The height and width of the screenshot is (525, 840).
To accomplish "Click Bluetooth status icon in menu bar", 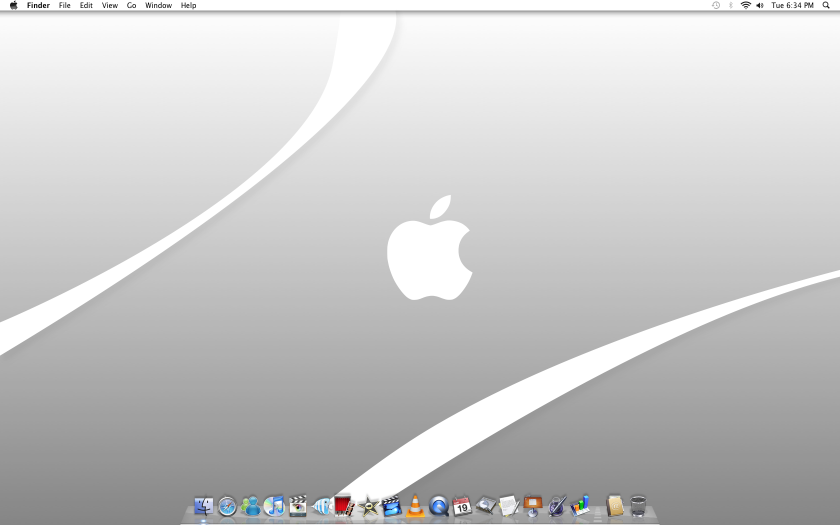I will pyautogui.click(x=730, y=5).
